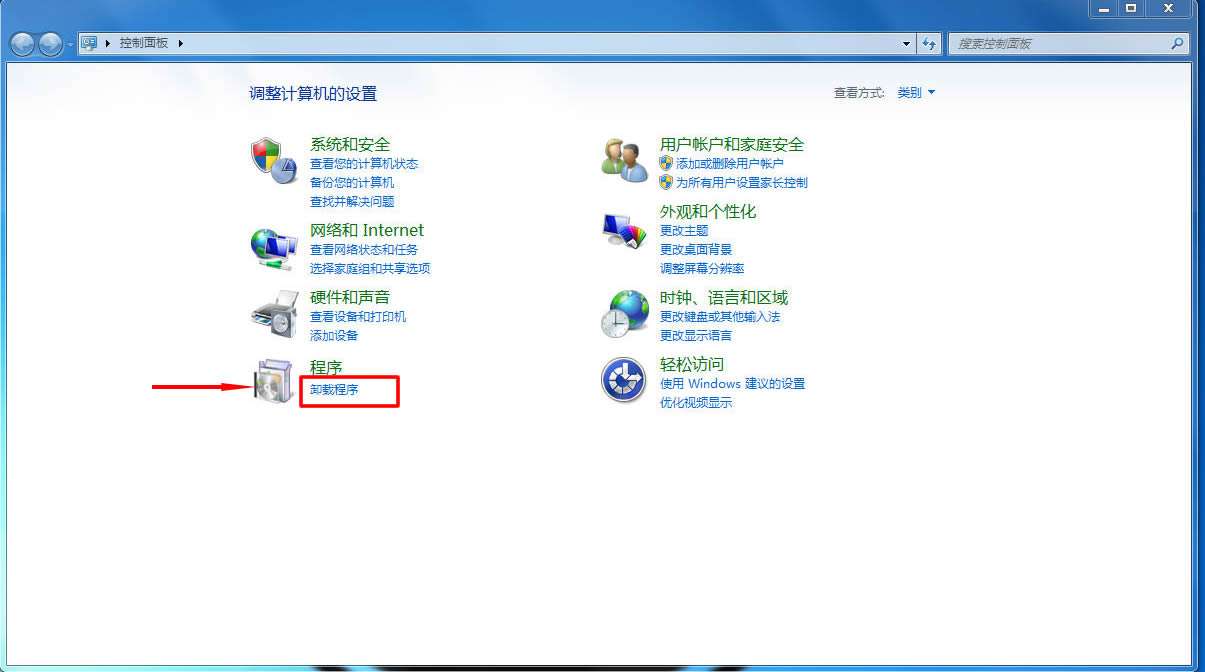The width and height of the screenshot is (1205, 672).
Task: Open 网络和 Internet category heading
Action: [367, 230]
